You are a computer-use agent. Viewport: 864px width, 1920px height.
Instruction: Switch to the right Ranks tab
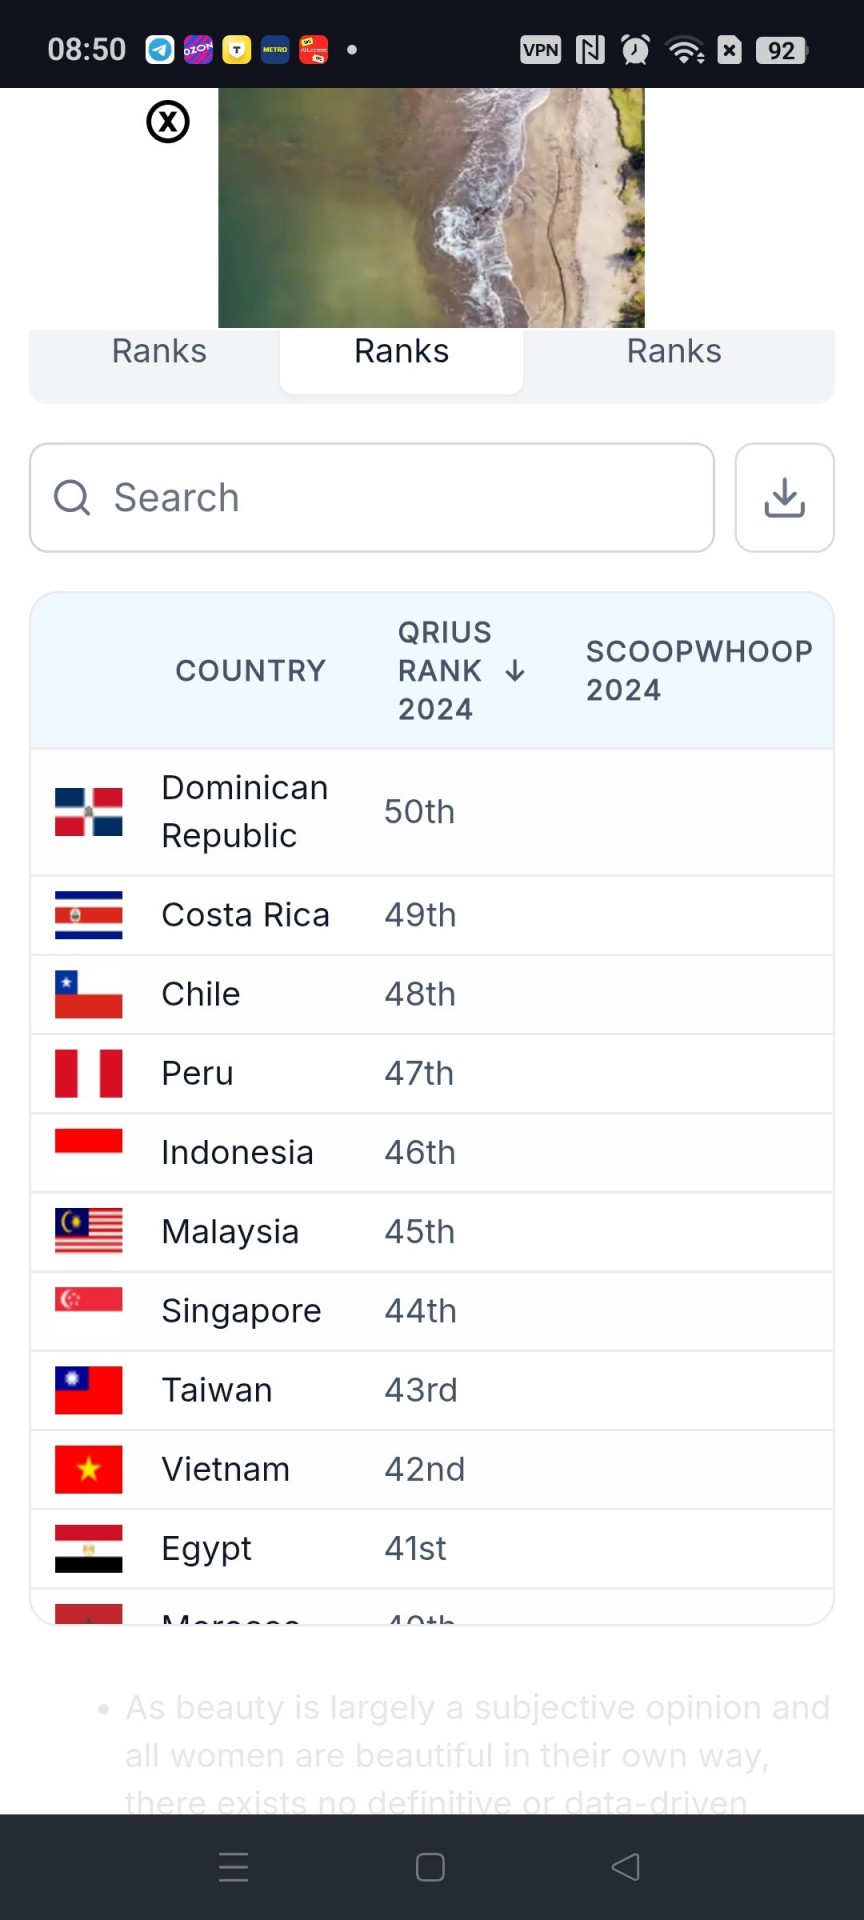(x=674, y=352)
